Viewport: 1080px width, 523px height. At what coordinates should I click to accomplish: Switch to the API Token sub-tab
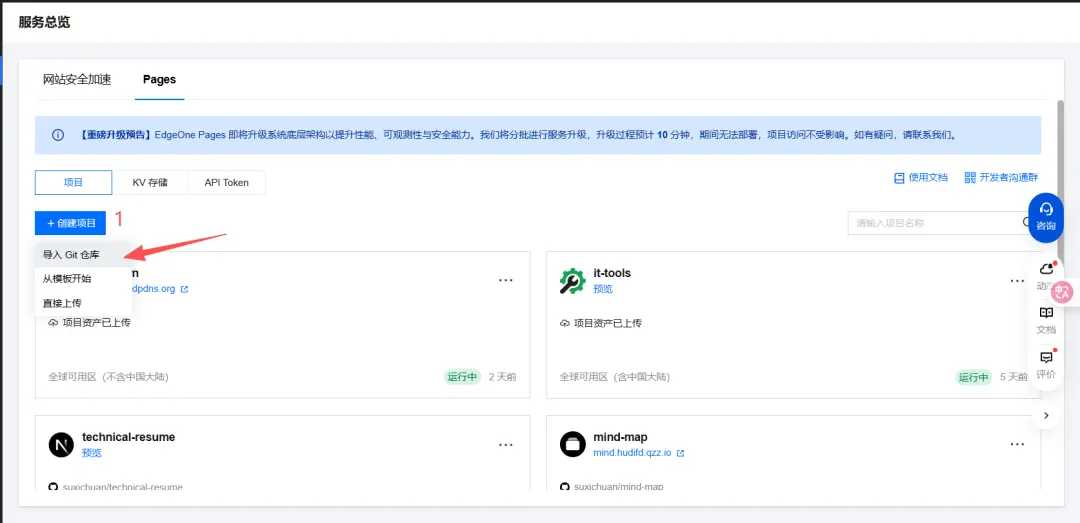tap(227, 183)
